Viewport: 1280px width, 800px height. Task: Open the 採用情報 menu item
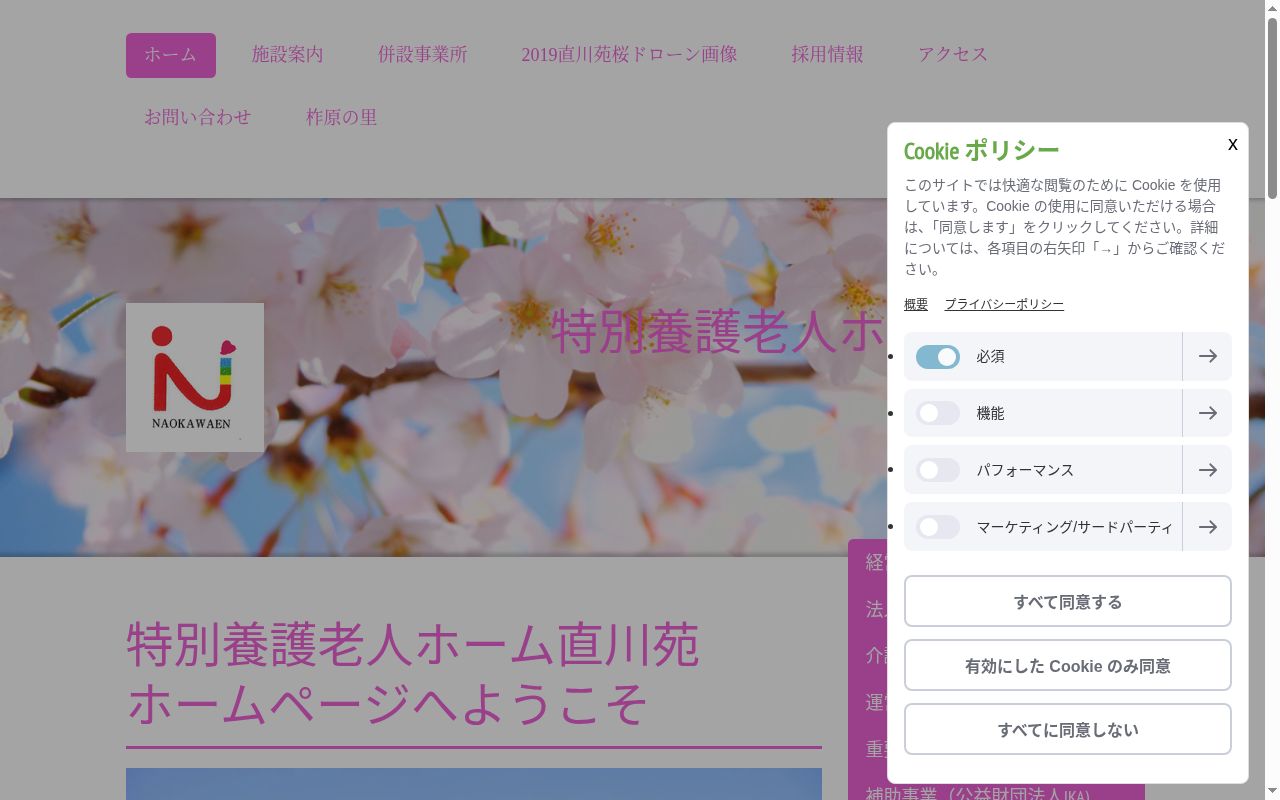click(828, 55)
